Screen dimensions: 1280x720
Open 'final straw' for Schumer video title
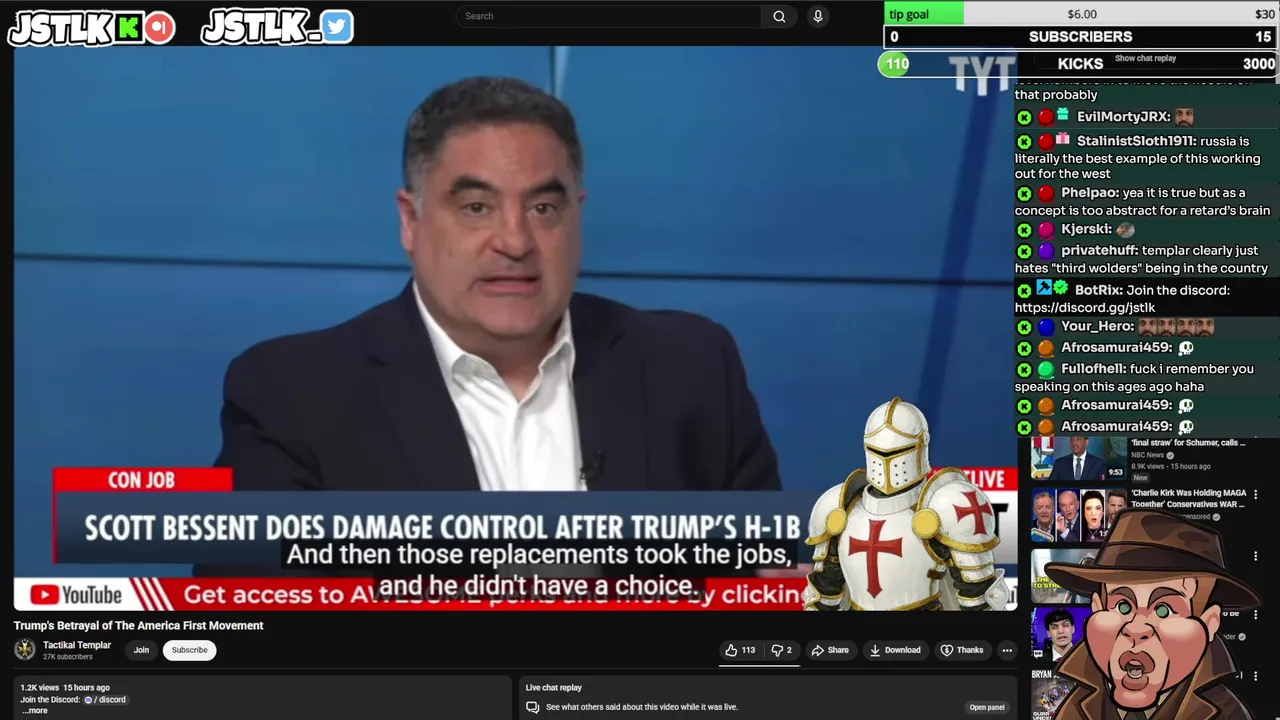1188,442
